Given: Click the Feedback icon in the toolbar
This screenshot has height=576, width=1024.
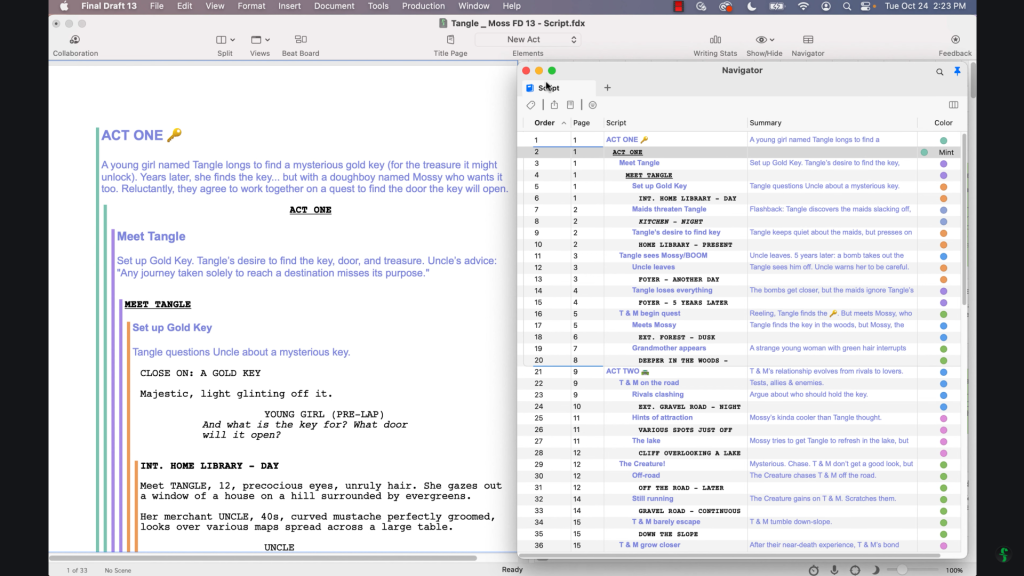Looking at the screenshot, I should click(x=955, y=40).
